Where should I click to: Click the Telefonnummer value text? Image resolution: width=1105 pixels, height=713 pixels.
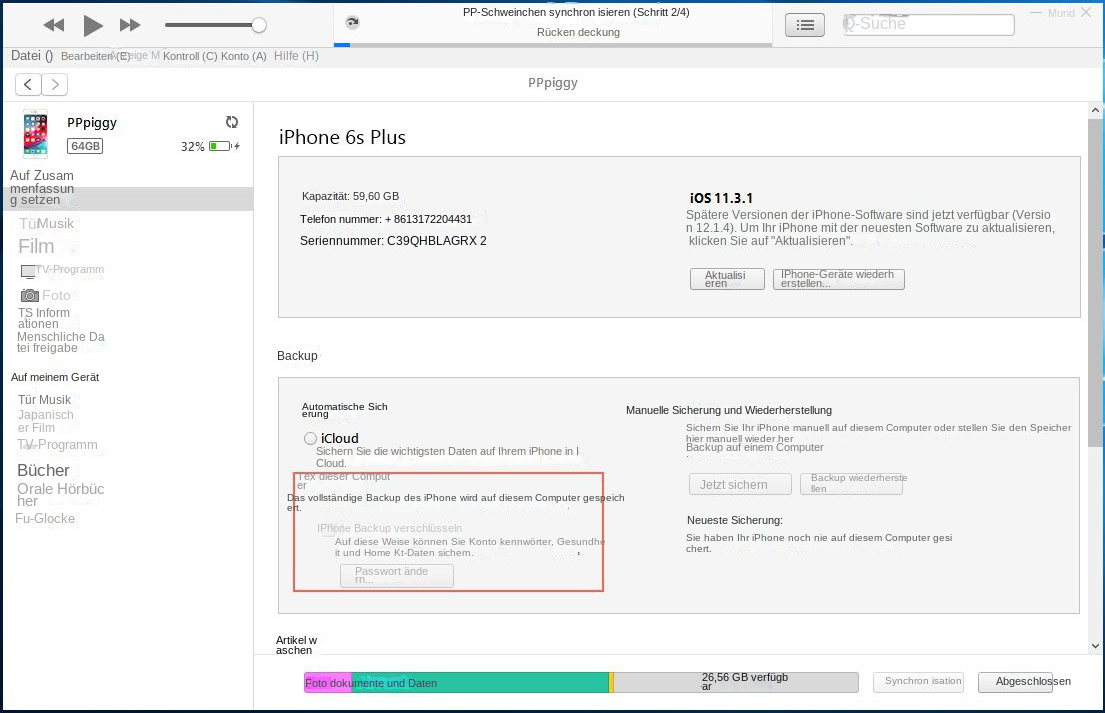(x=428, y=219)
